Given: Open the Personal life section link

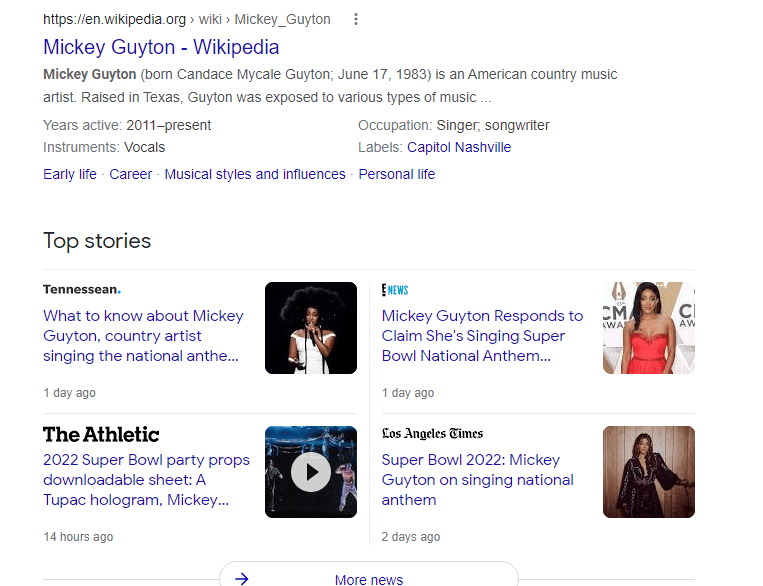Looking at the screenshot, I should tap(397, 174).
